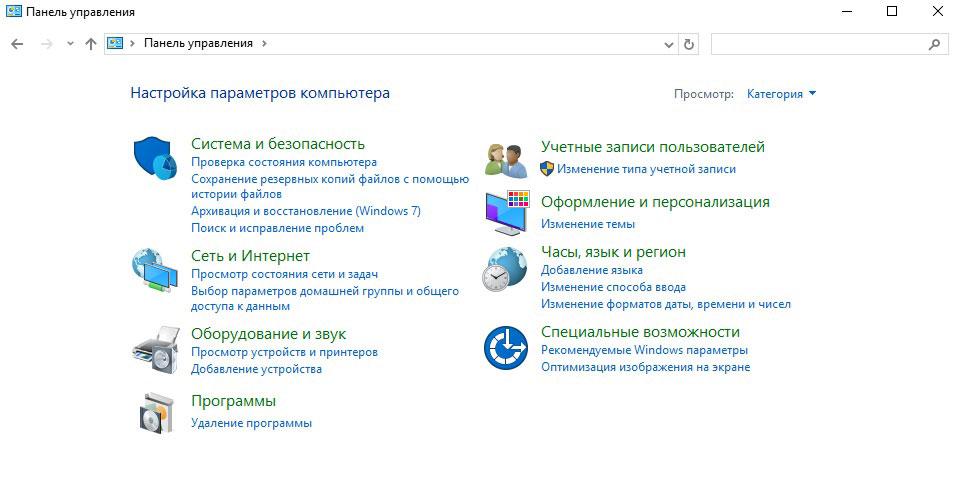
Task: Refresh the Control Panel address bar
Action: (688, 44)
